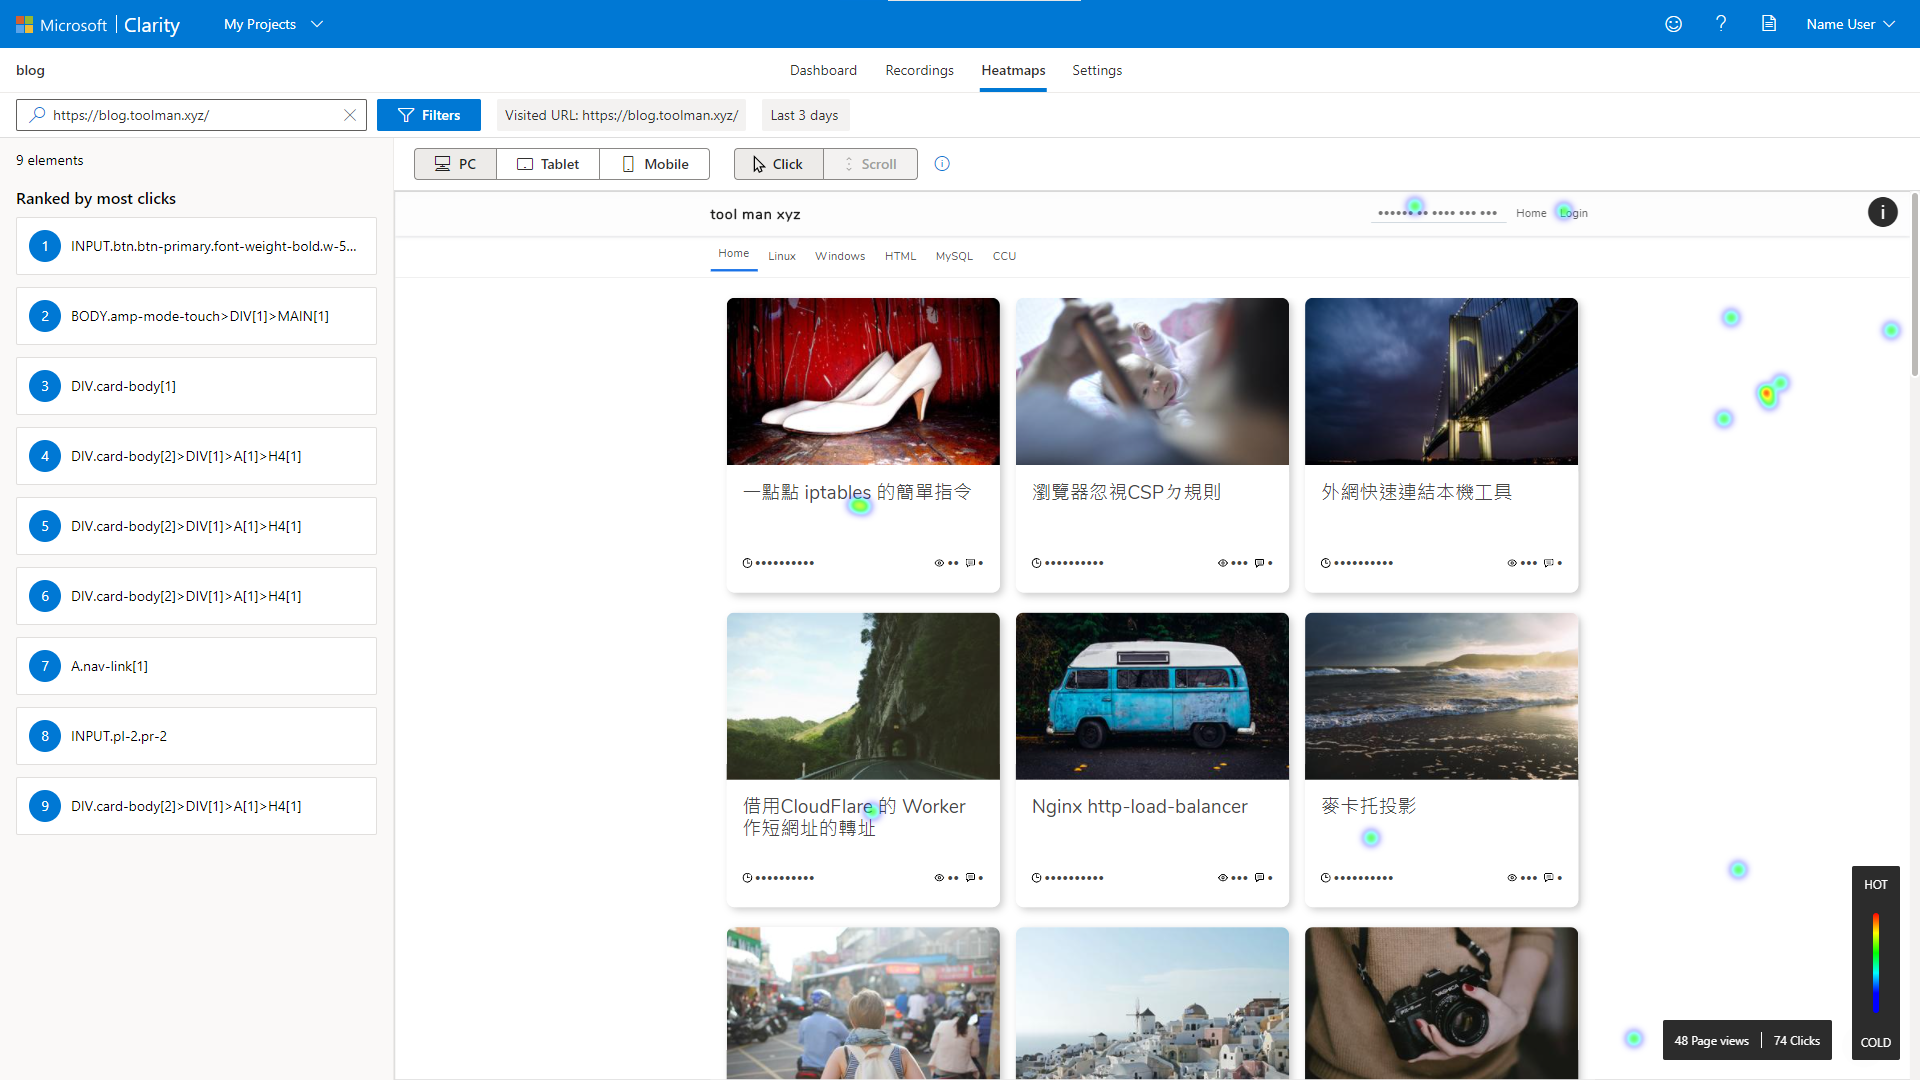
Task: Open the Dashboard tab
Action: tap(823, 70)
